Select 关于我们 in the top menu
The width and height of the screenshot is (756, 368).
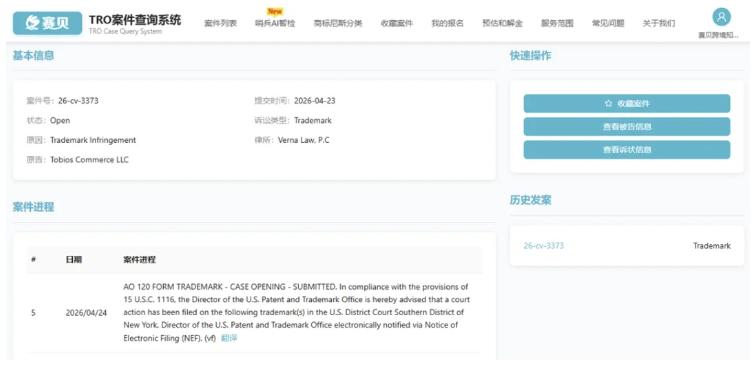point(659,23)
